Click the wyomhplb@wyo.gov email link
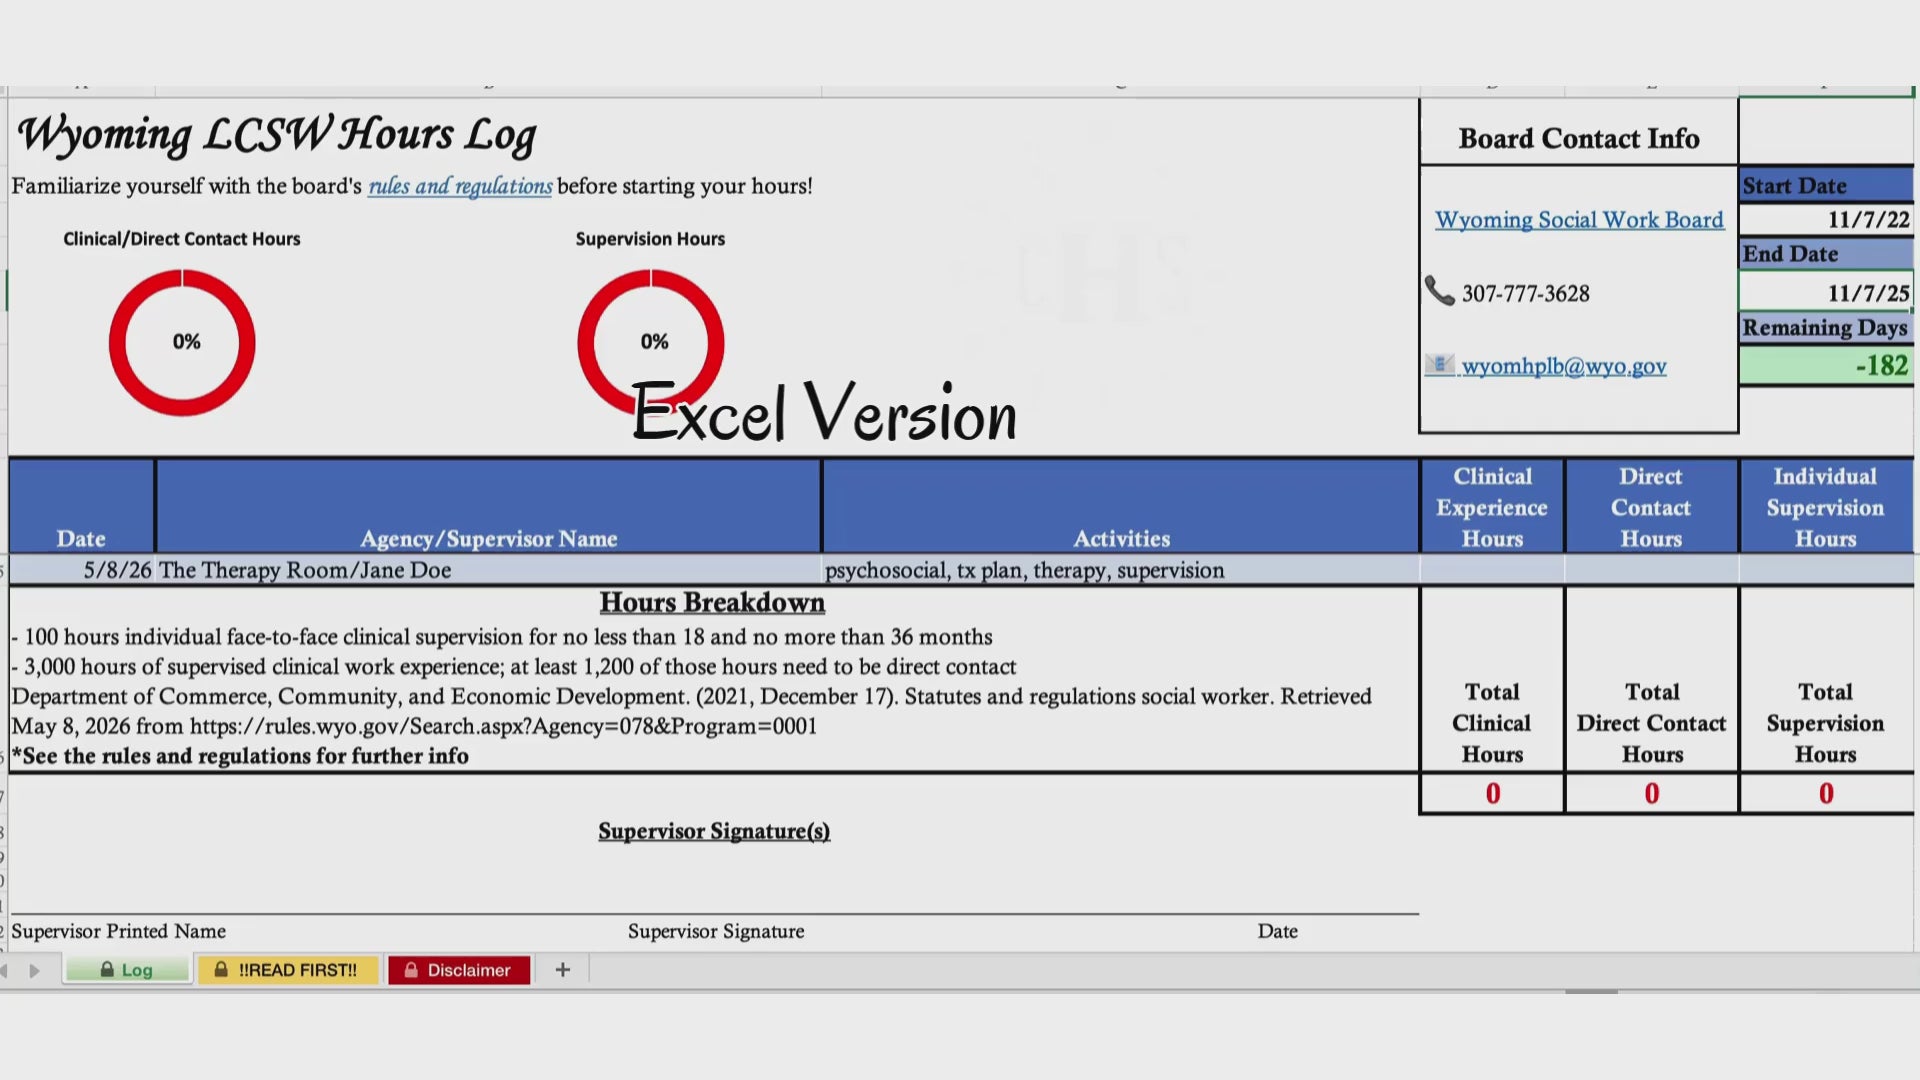 tap(1564, 366)
